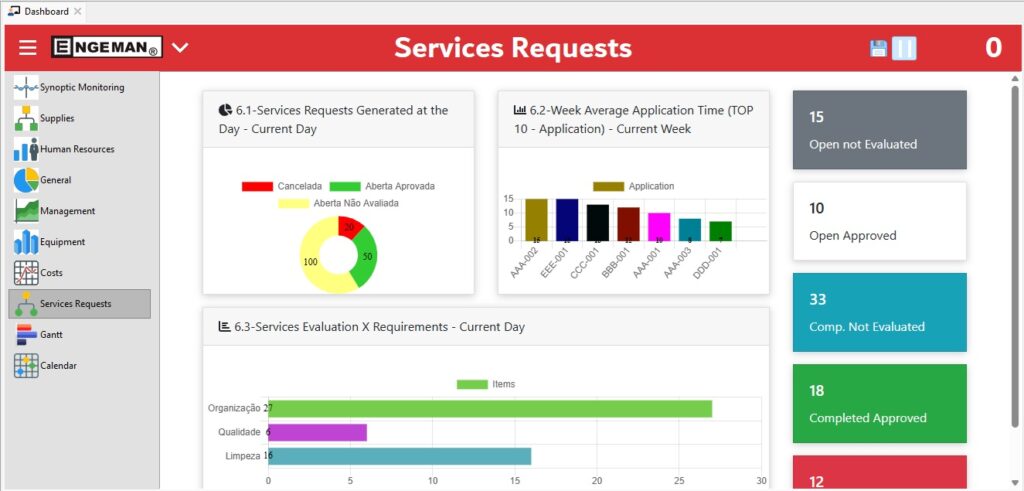The height and width of the screenshot is (491, 1024).
Task: Close the Dashboard tab
Action: 78,11
